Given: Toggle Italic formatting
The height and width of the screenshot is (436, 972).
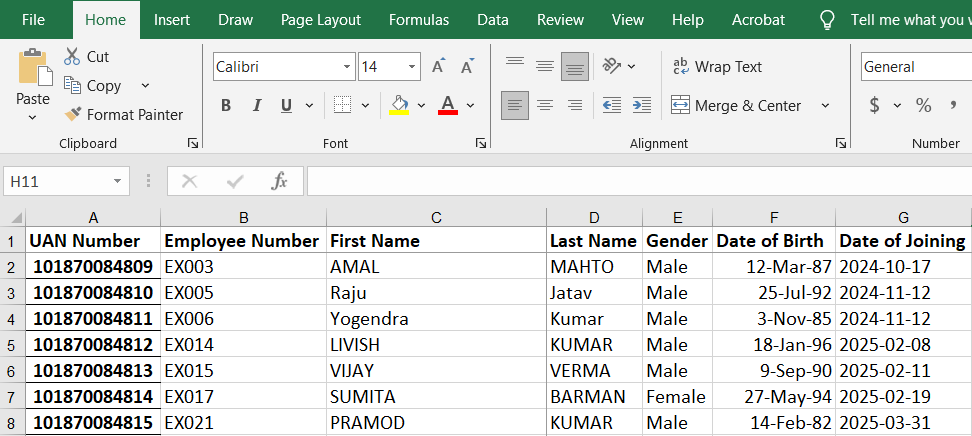Looking at the screenshot, I should 256,105.
